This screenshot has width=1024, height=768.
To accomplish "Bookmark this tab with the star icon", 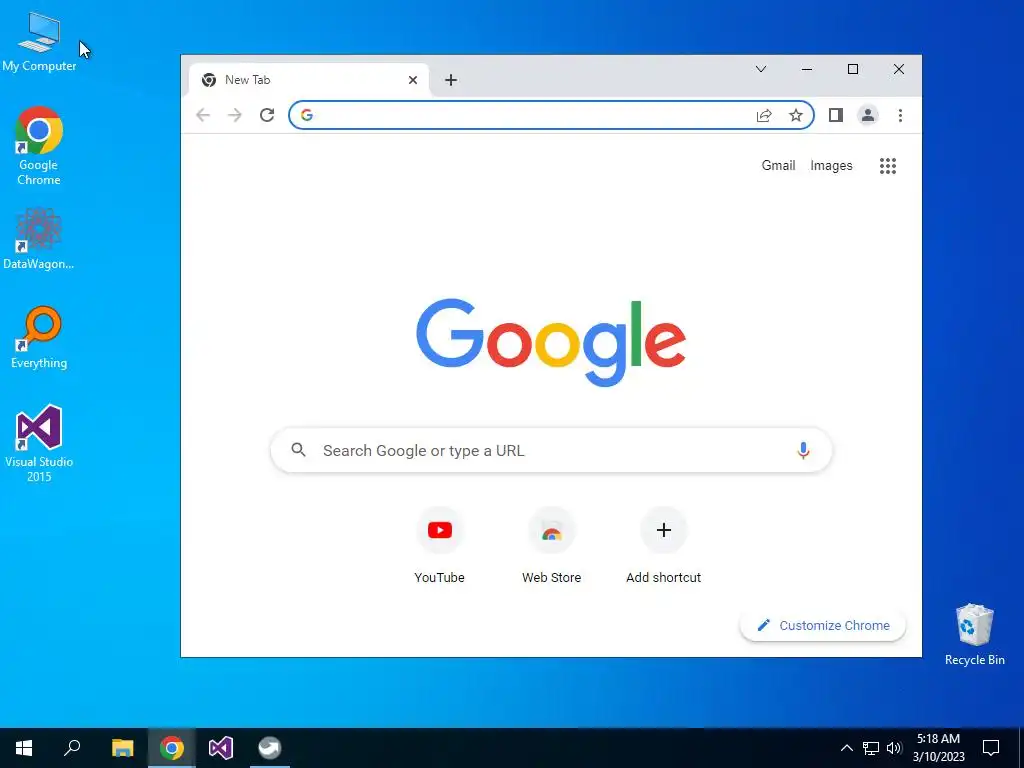I will click(x=795, y=116).
